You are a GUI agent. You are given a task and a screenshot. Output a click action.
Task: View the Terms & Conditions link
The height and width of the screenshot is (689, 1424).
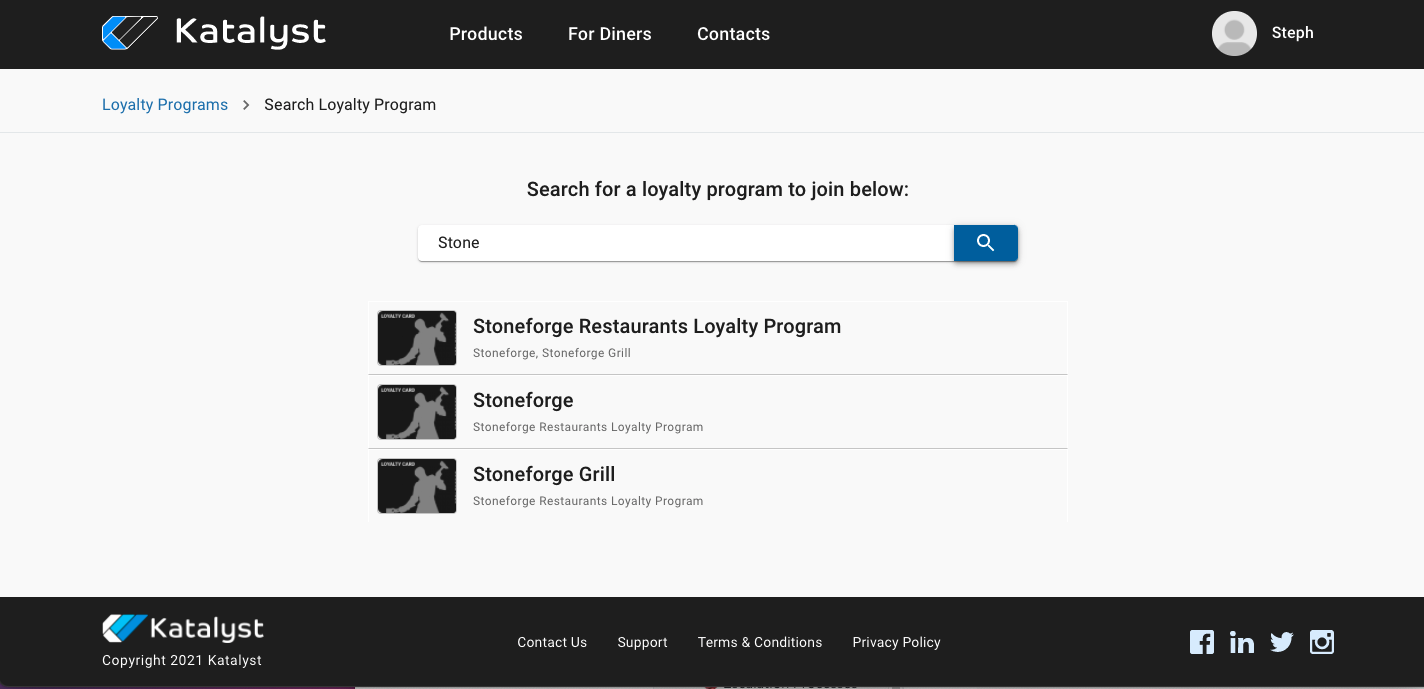(x=760, y=642)
